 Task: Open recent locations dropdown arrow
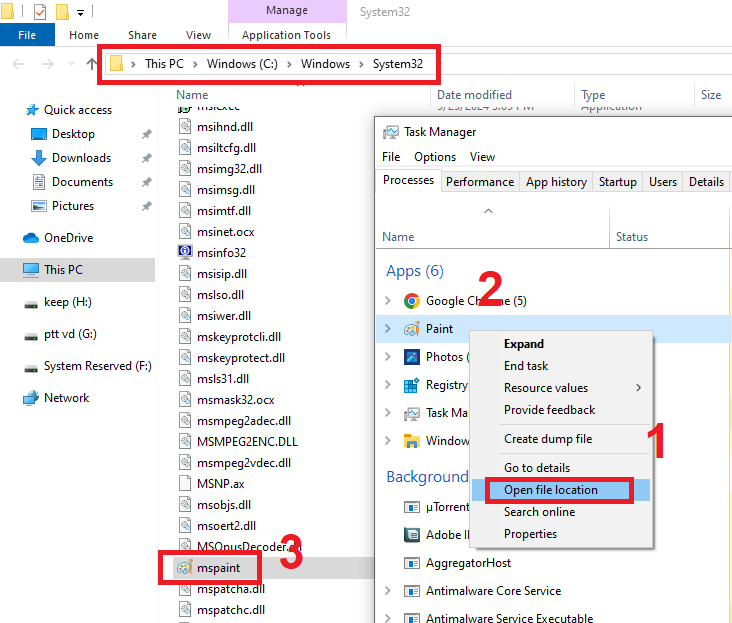(71, 63)
